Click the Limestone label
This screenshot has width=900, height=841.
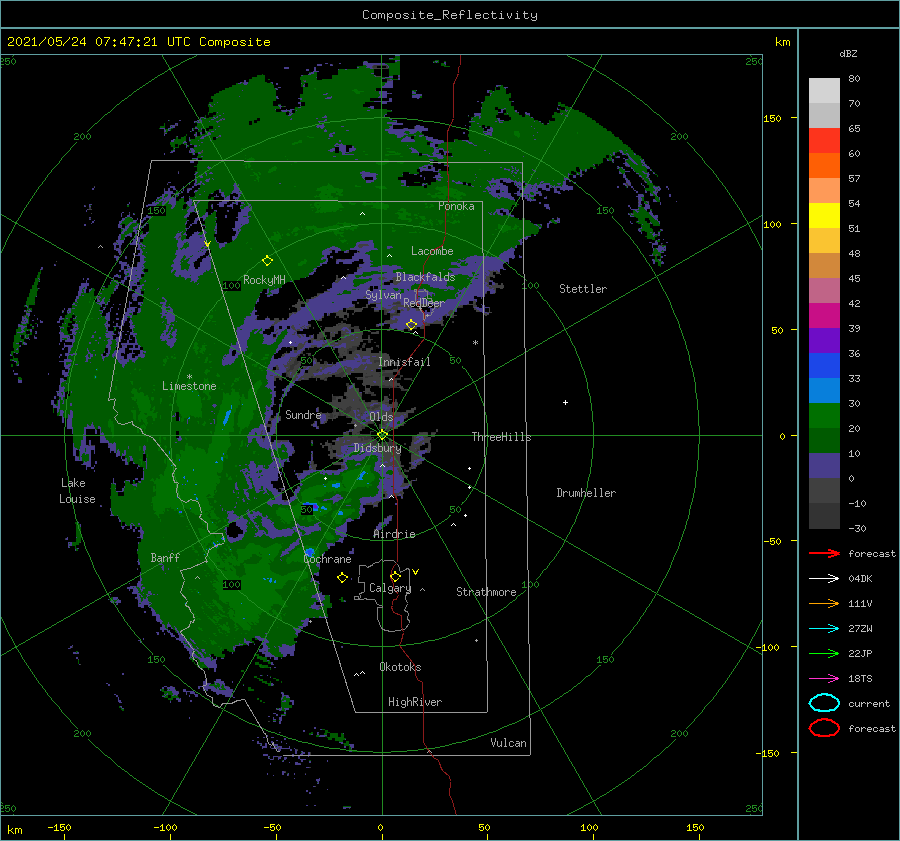[189, 386]
